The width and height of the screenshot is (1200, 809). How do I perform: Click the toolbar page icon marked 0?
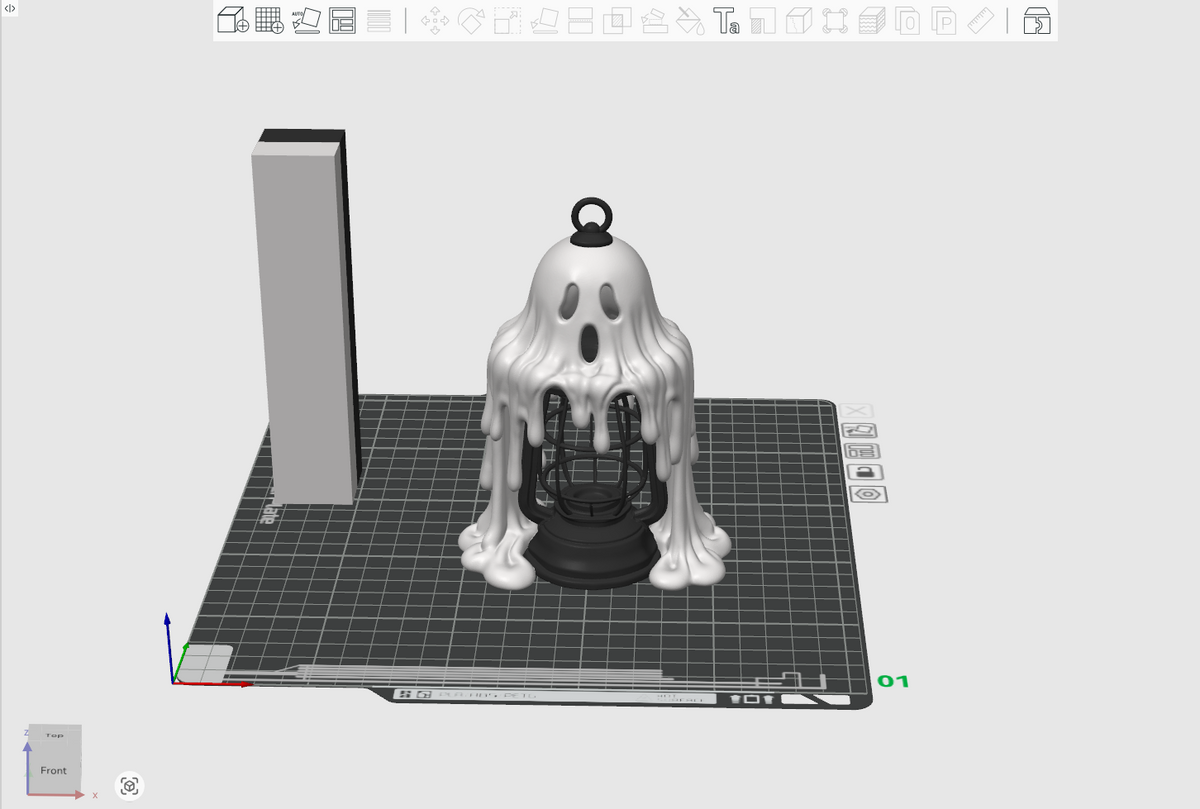tap(908, 21)
